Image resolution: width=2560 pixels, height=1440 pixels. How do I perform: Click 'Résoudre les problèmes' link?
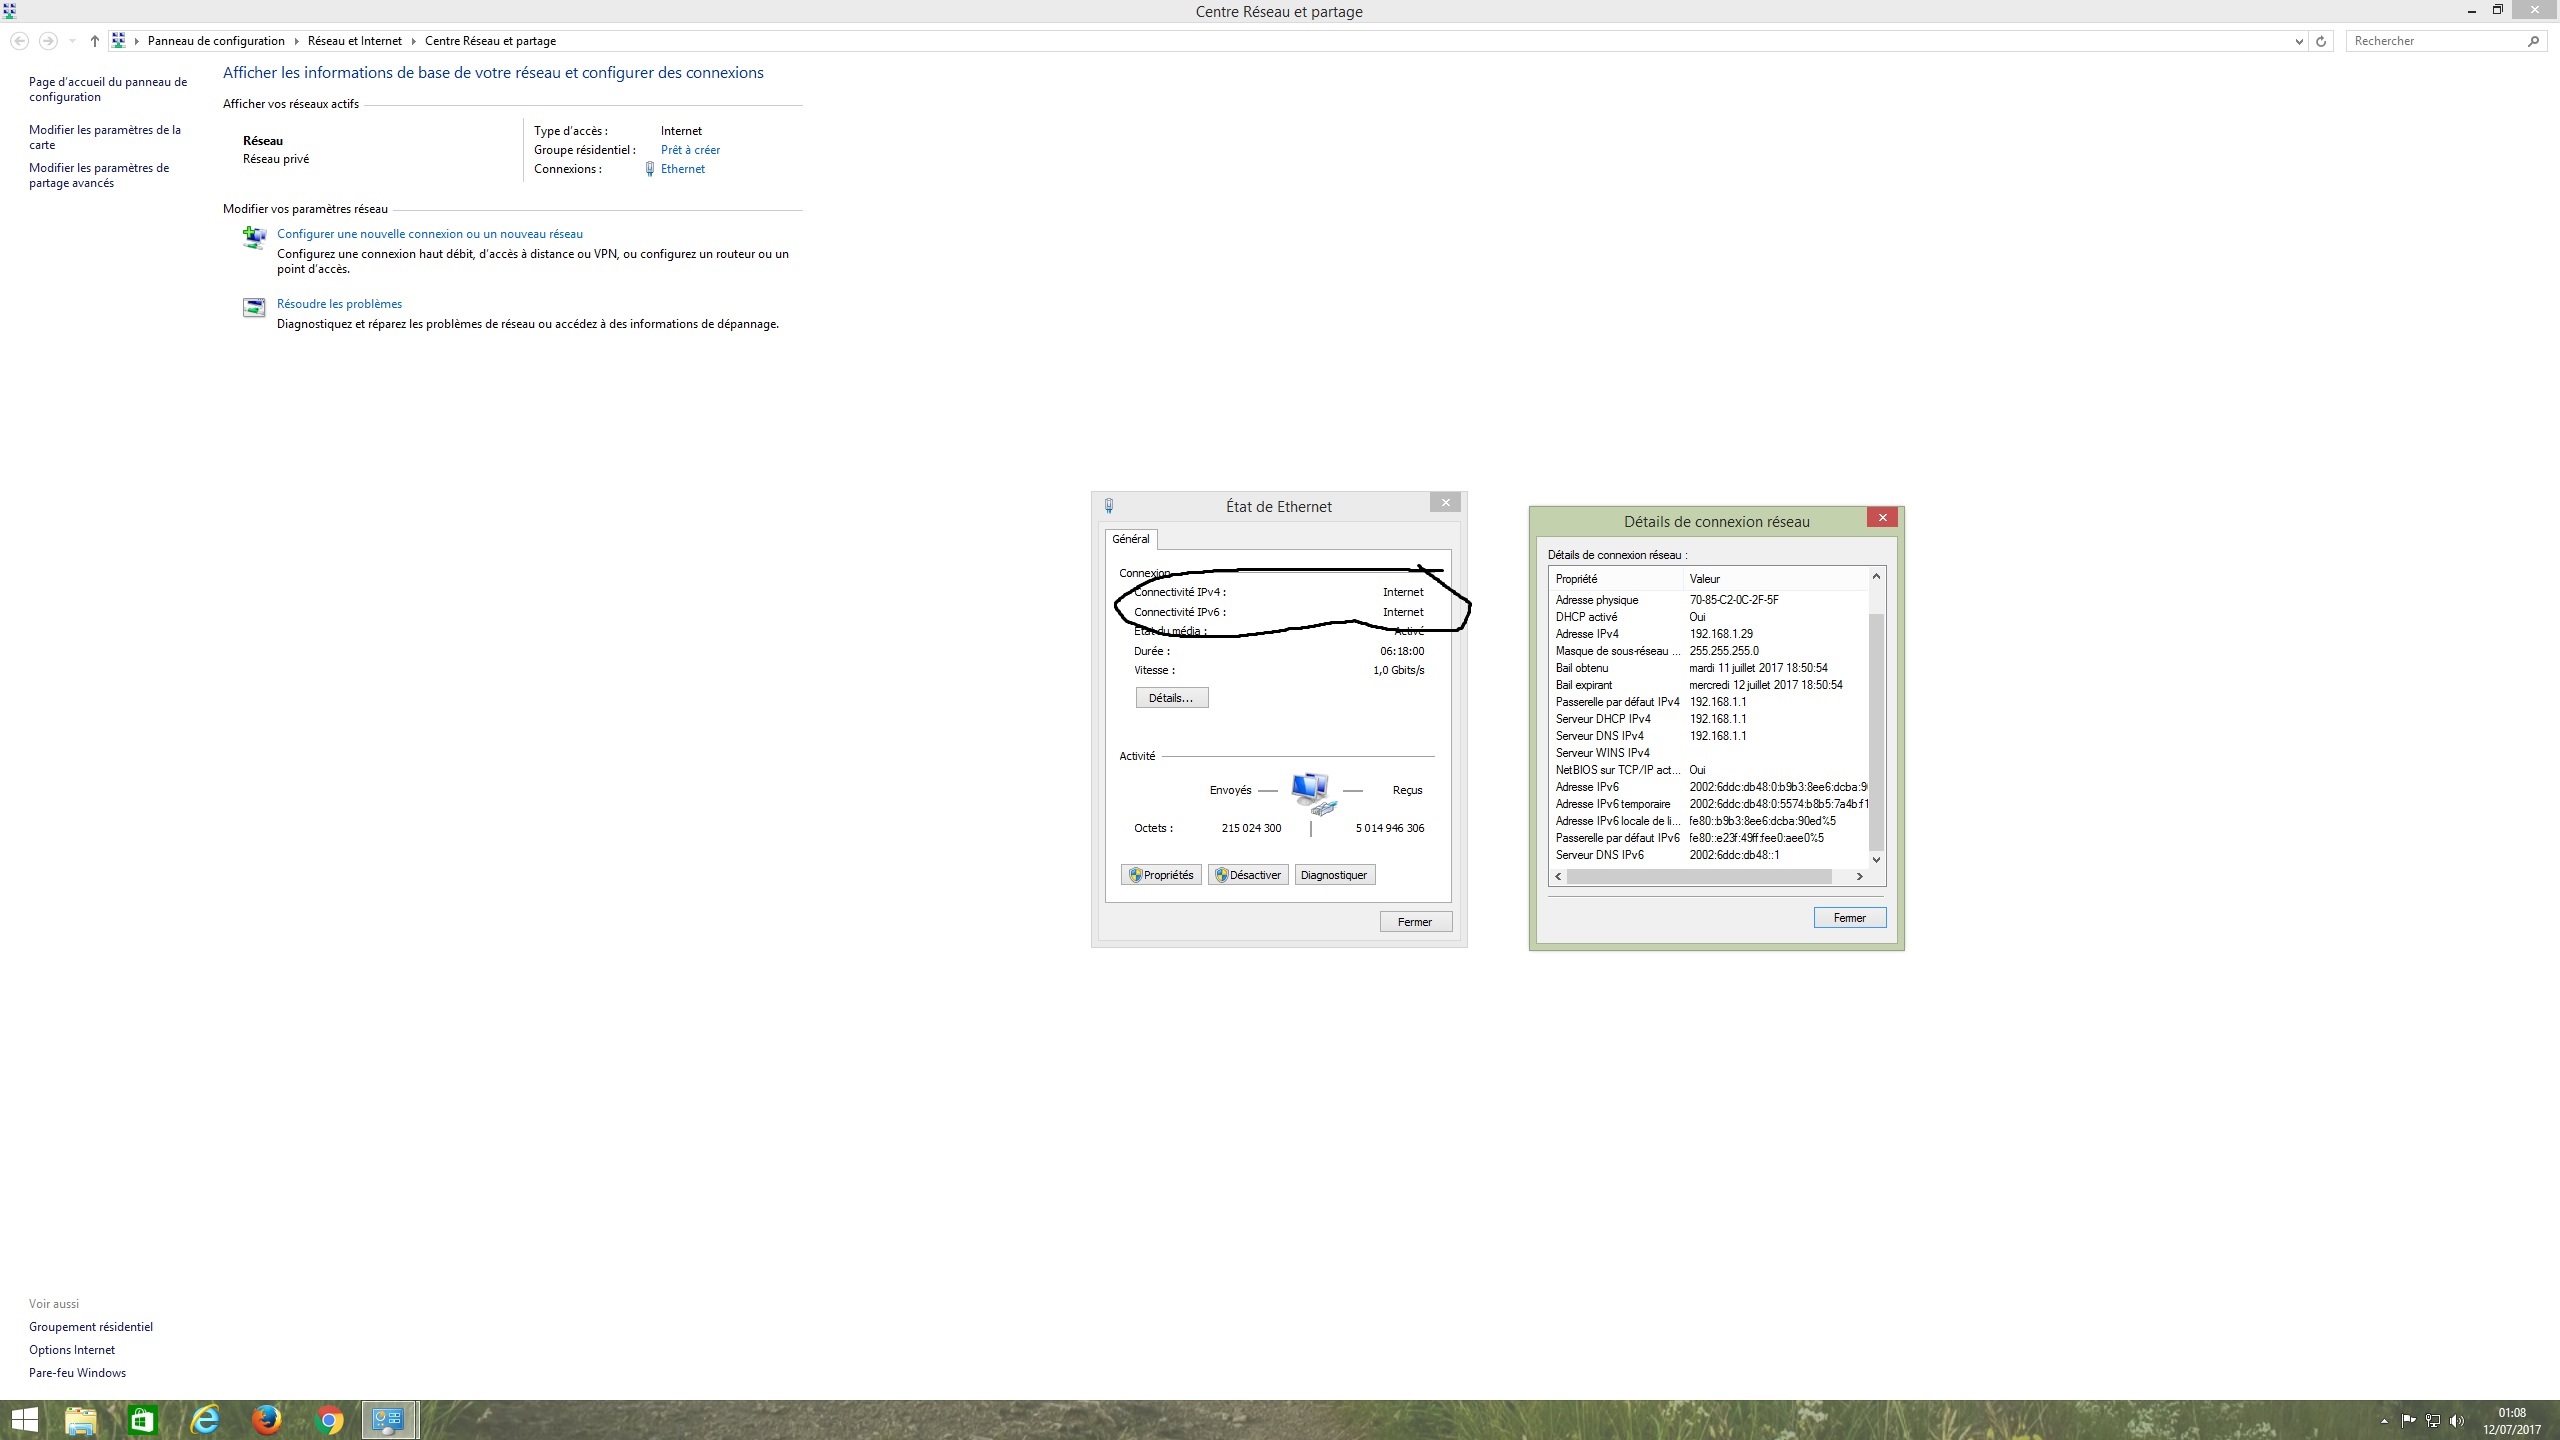point(339,304)
